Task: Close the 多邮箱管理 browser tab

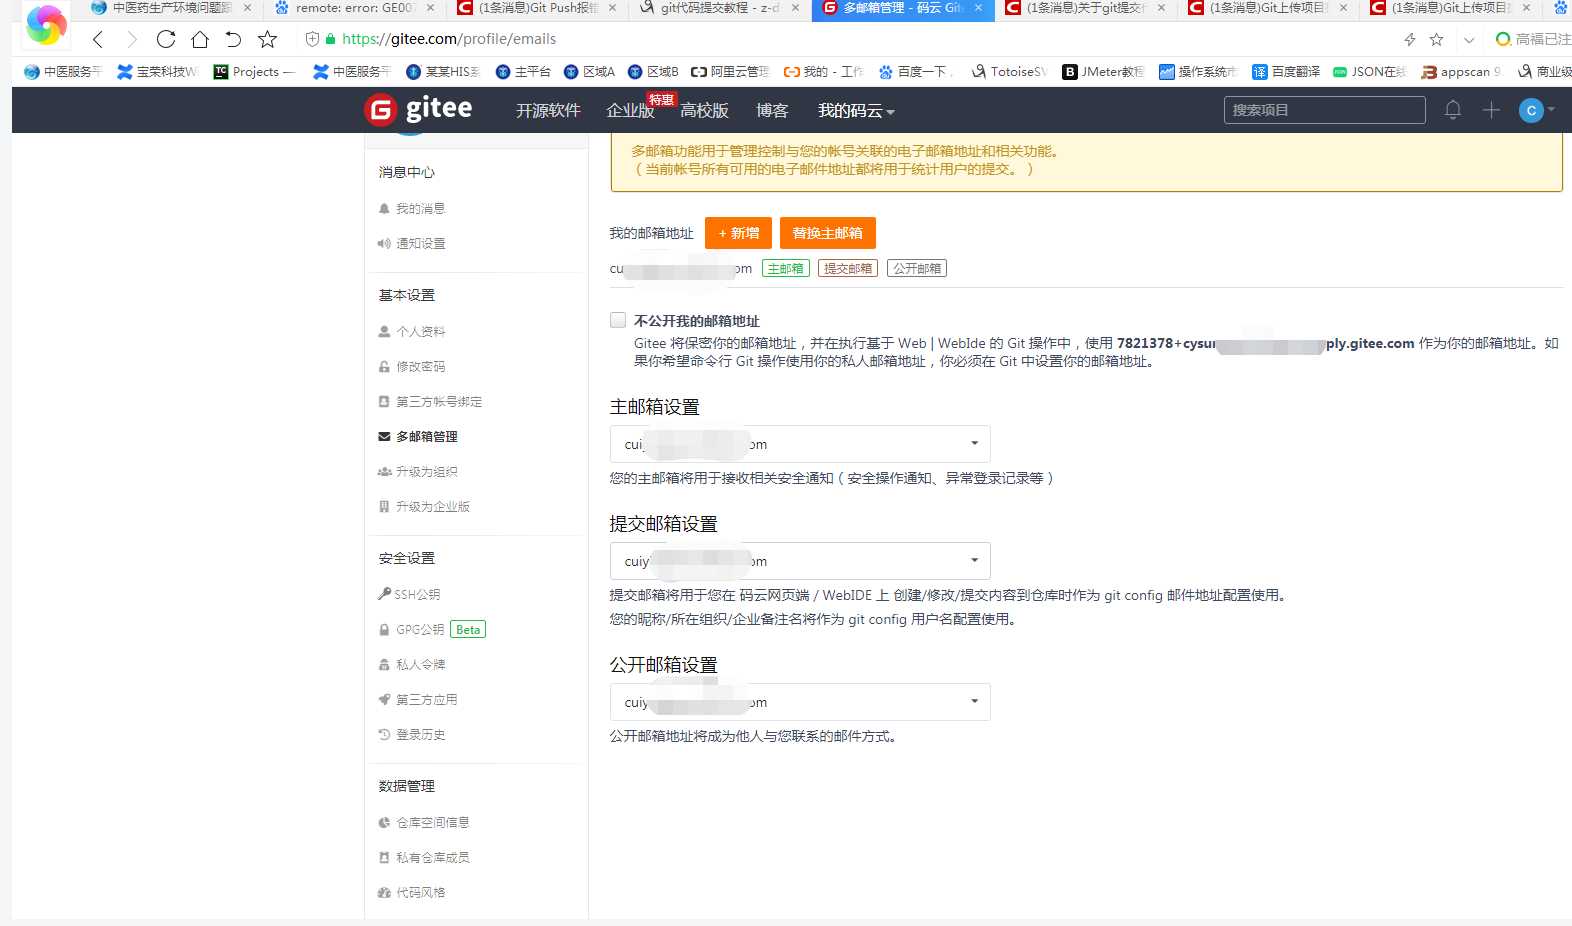Action: [978, 8]
